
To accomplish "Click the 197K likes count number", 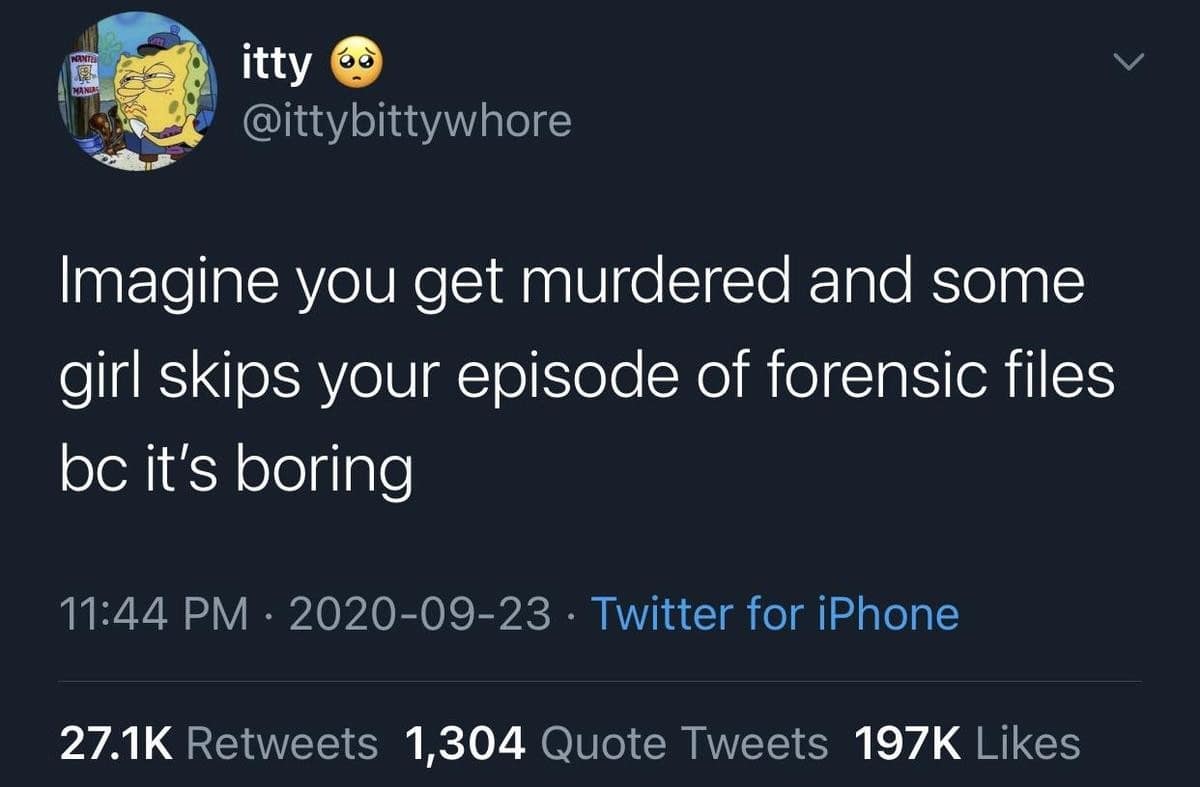I will click(x=907, y=744).
